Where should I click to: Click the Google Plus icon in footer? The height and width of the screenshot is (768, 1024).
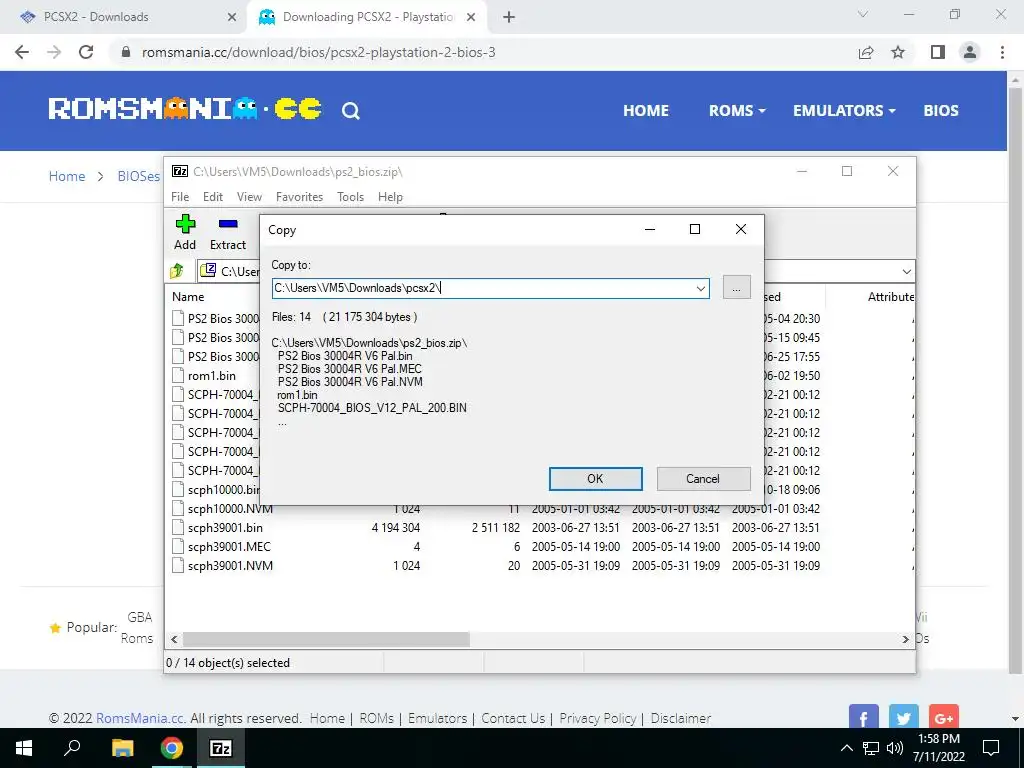[944, 716]
